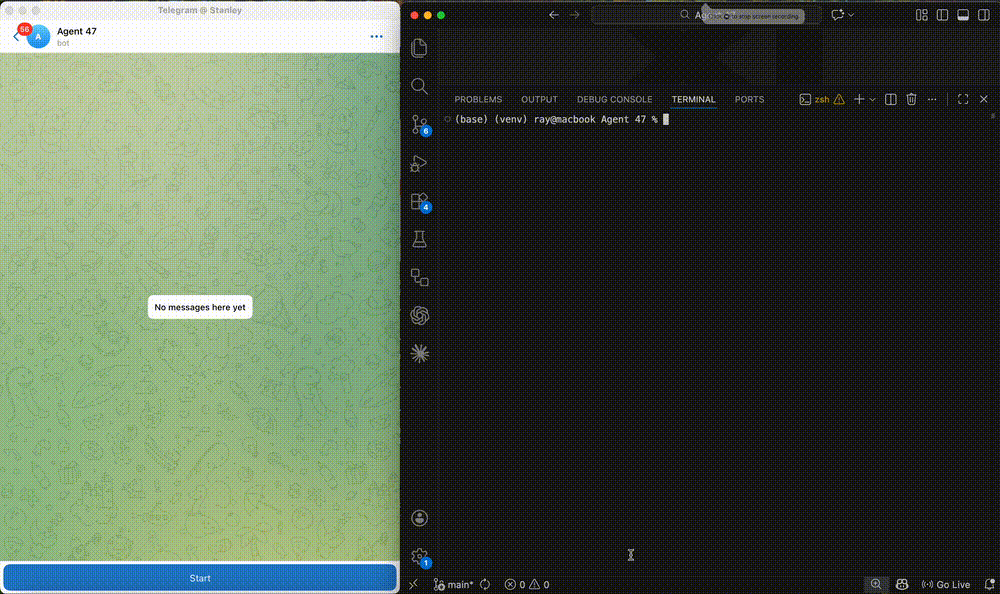
Task: Split the terminal pane
Action: point(891,99)
